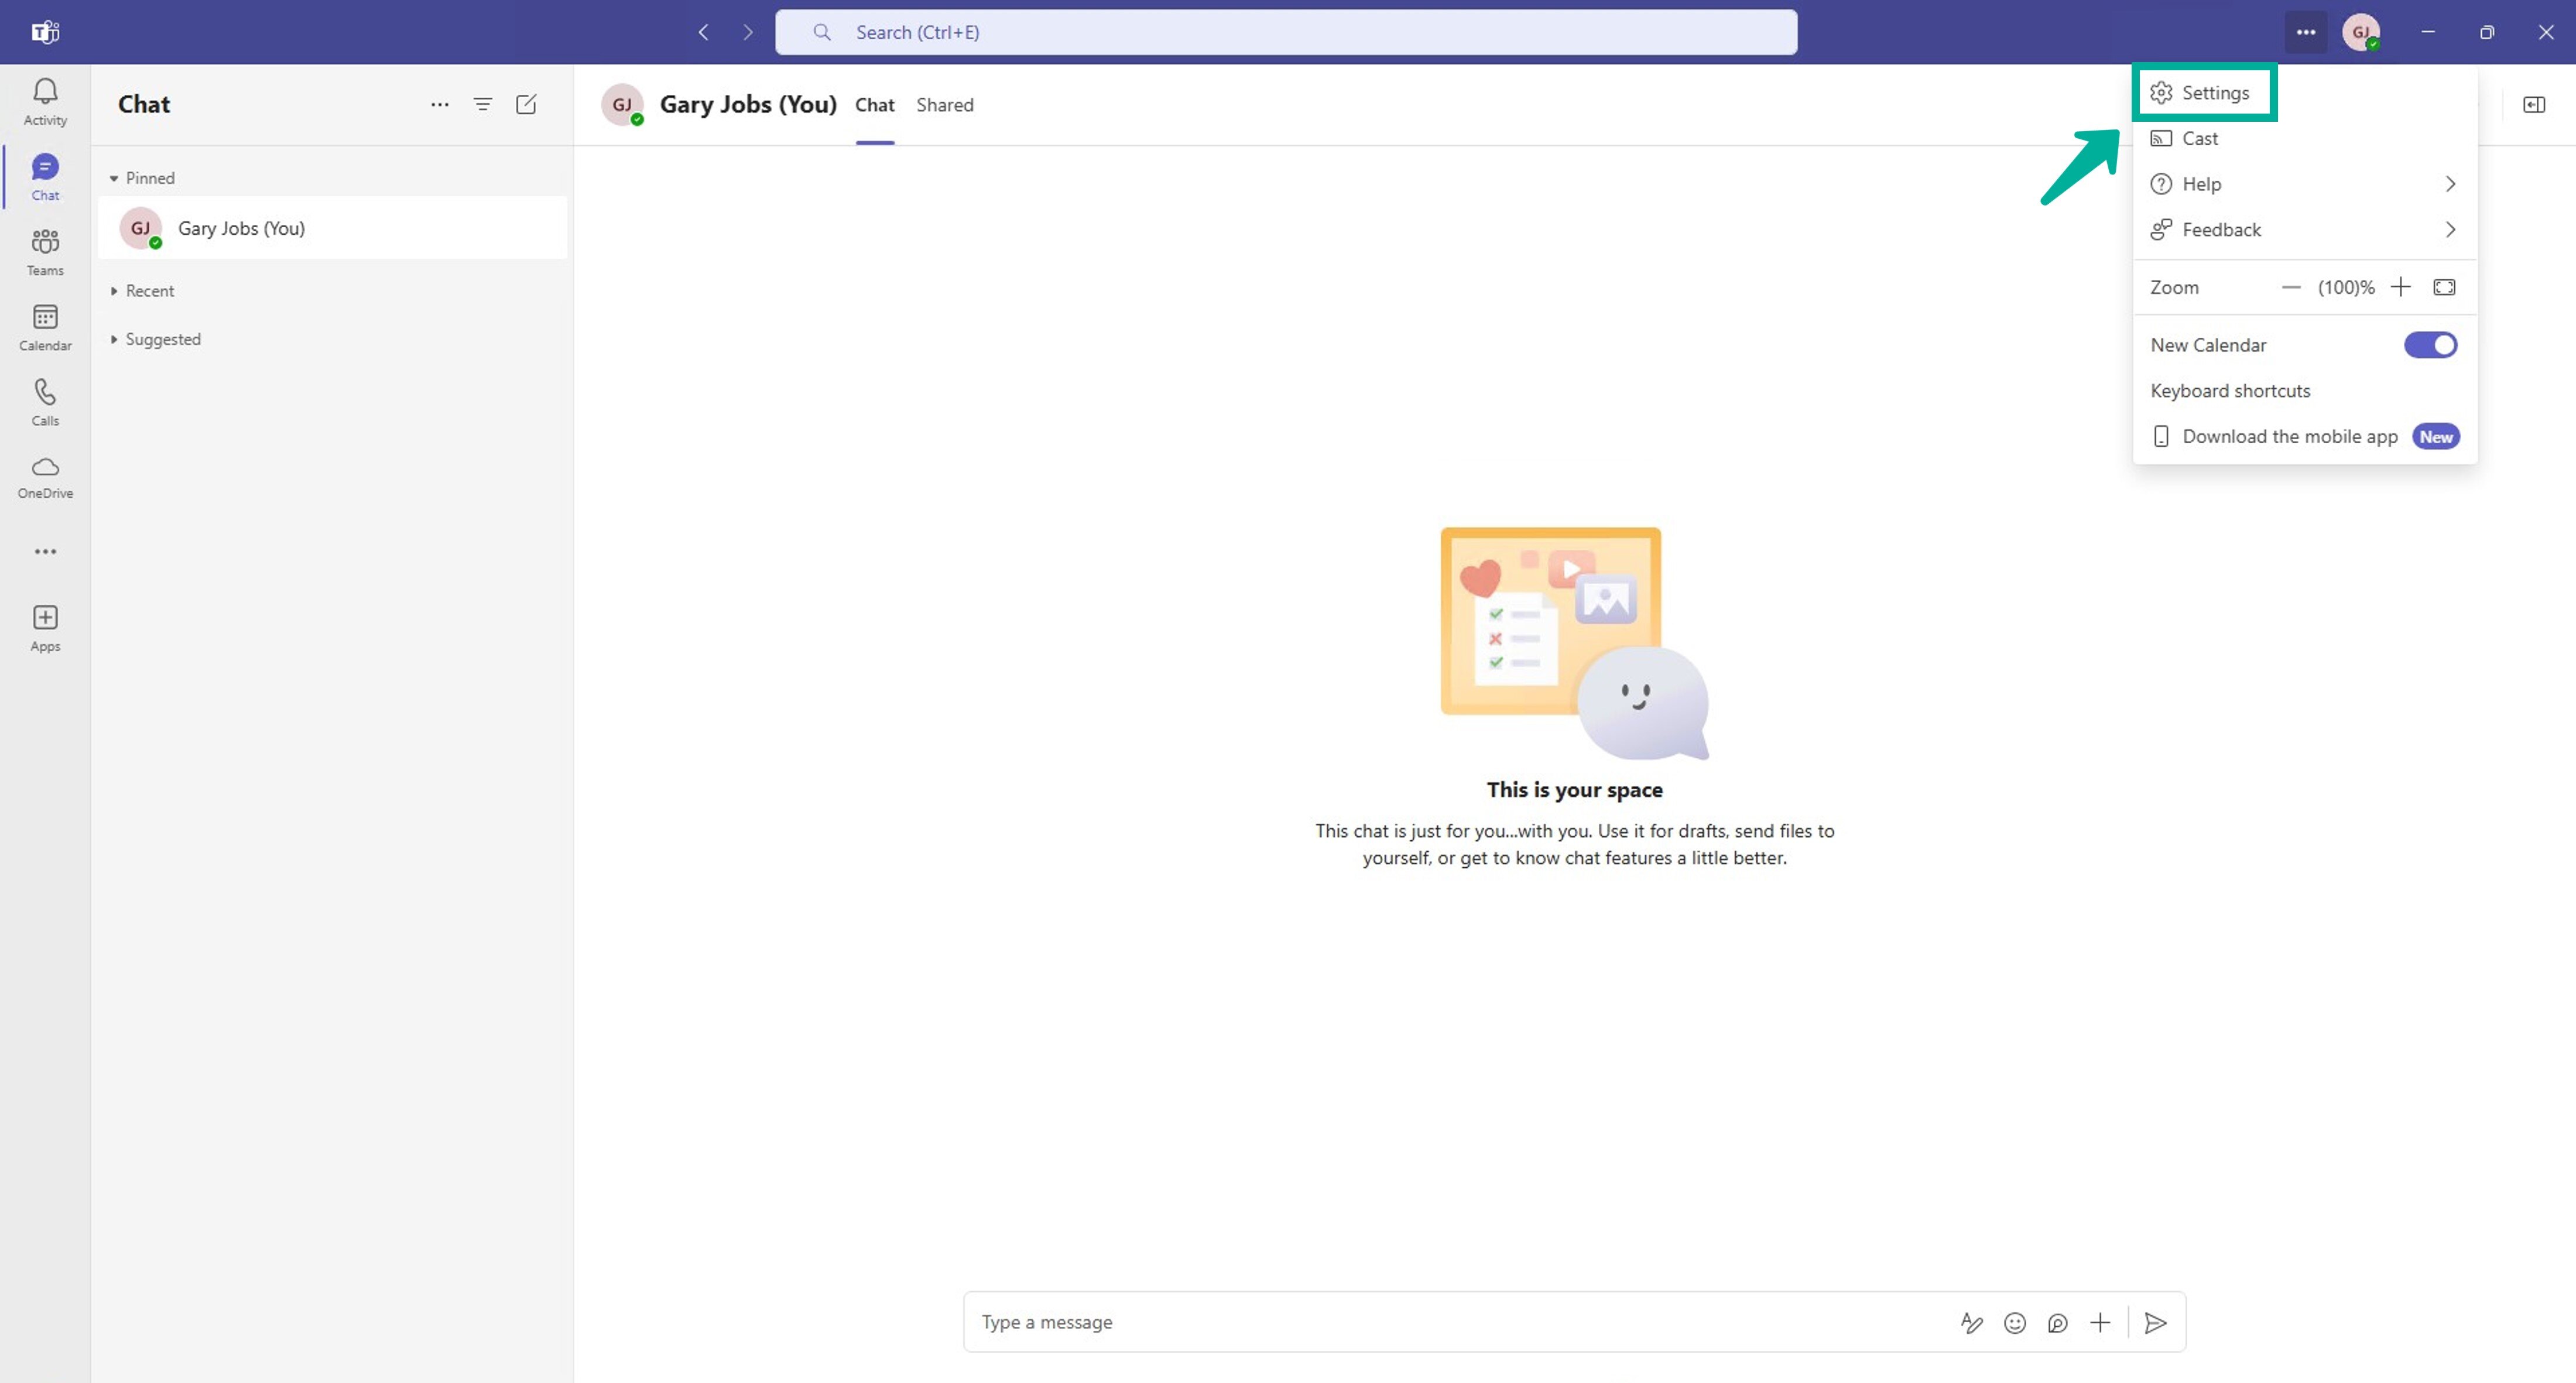Click the Keyboard shortcuts option
Image resolution: width=2576 pixels, height=1383 pixels.
[2230, 390]
